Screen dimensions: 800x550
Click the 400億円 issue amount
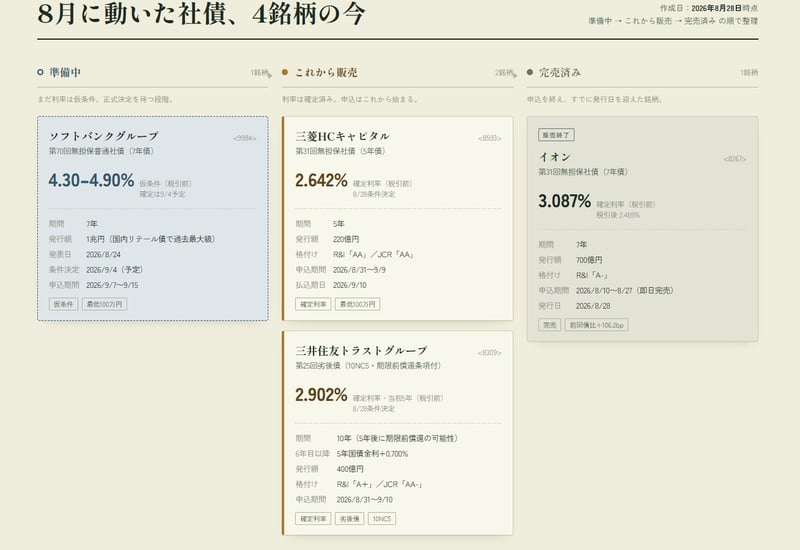[350, 469]
